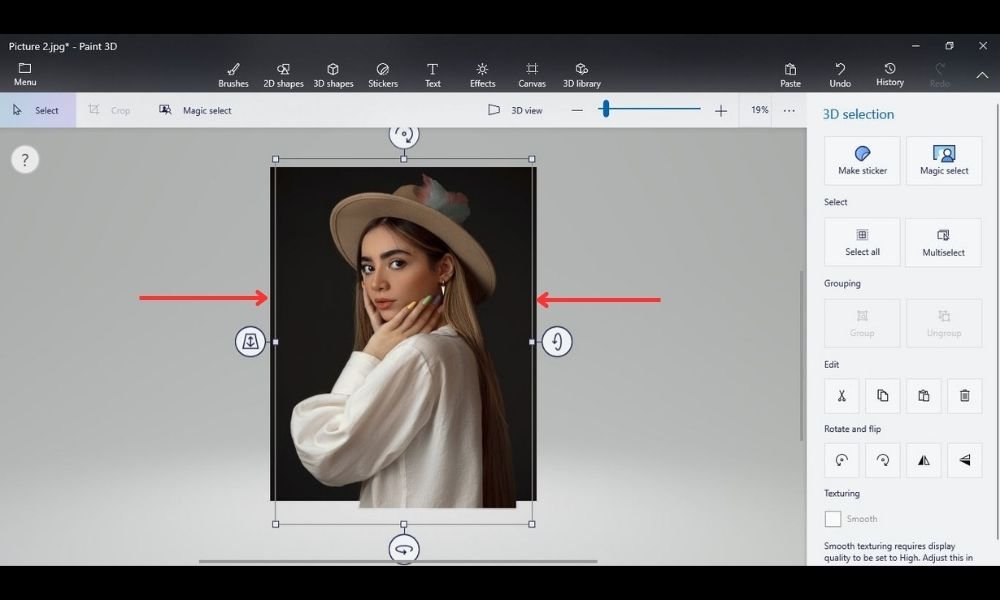Click Make sticker in the side panel
This screenshot has width=1000, height=600.
[x=862, y=161]
